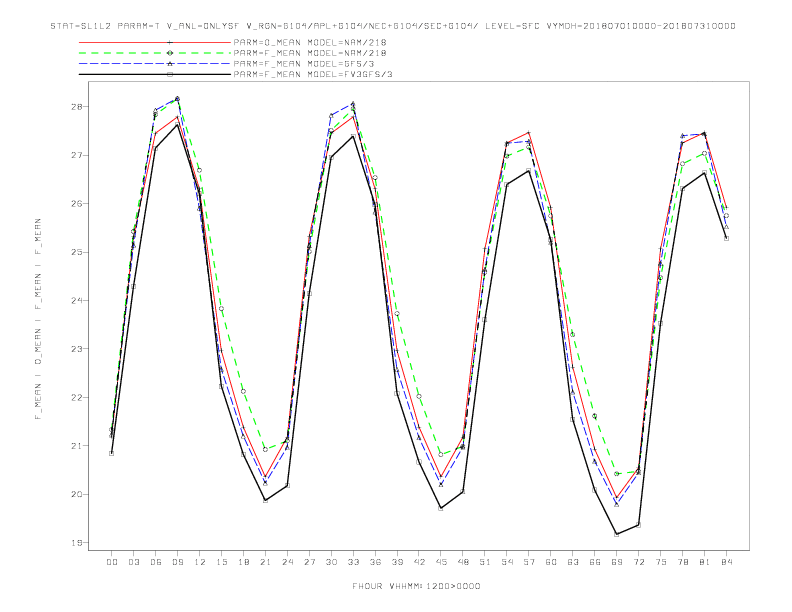Click the red solid line sample in legend
Image resolution: width=792 pixels, height=612 pixels.
pos(155,42)
